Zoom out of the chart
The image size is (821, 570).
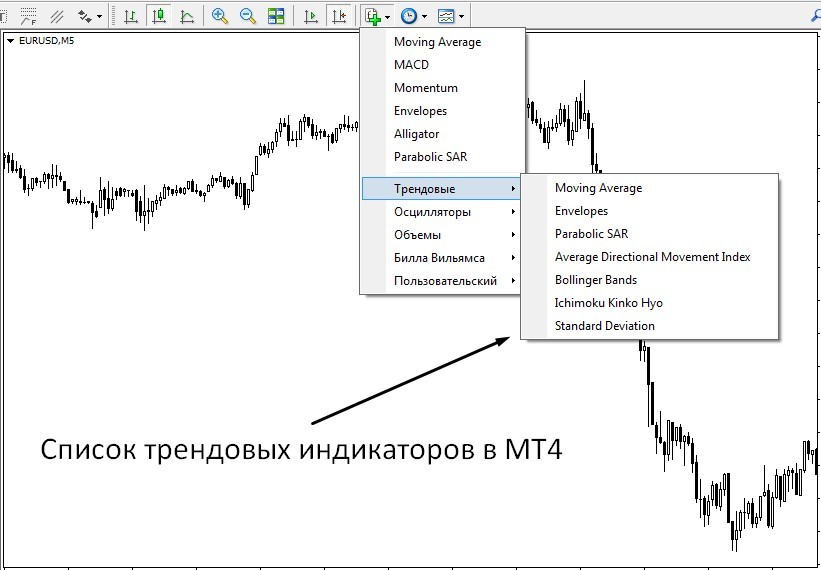point(248,16)
